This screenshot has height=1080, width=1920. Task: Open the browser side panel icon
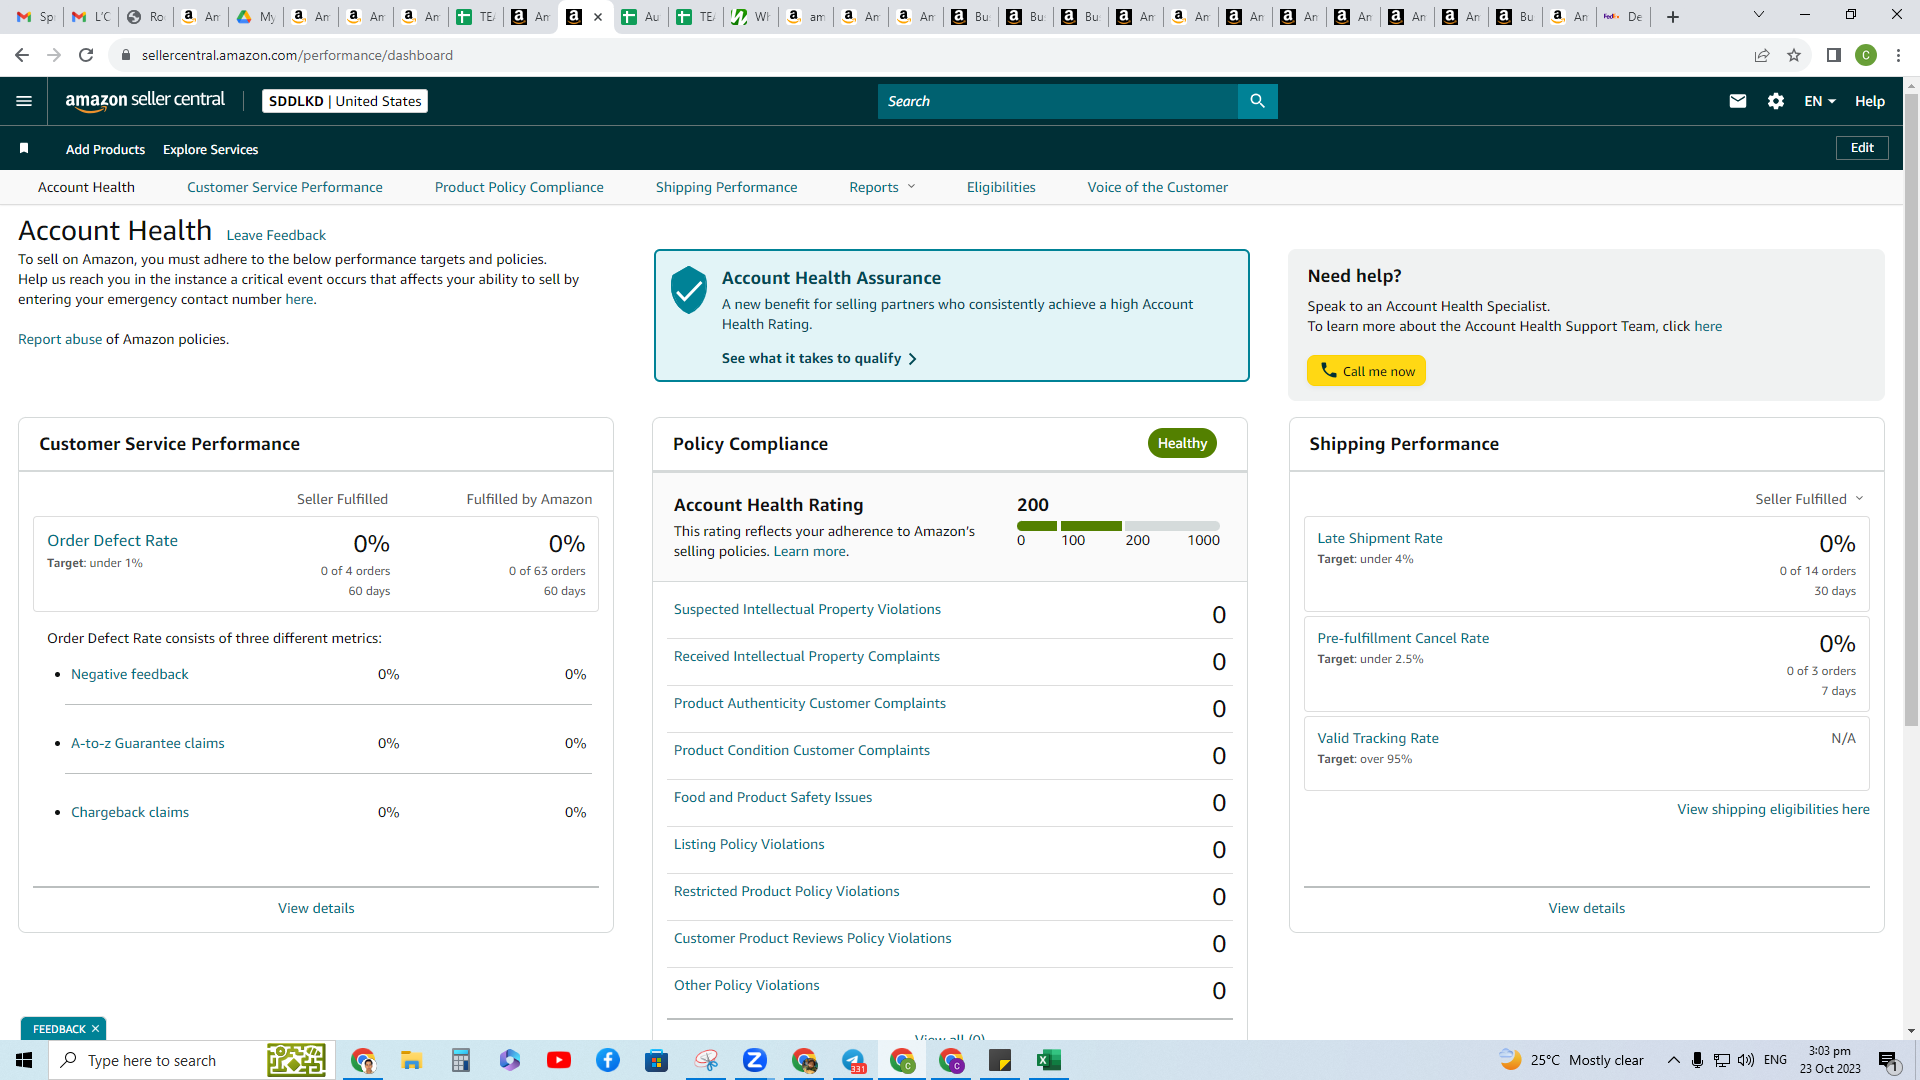pos(1834,55)
